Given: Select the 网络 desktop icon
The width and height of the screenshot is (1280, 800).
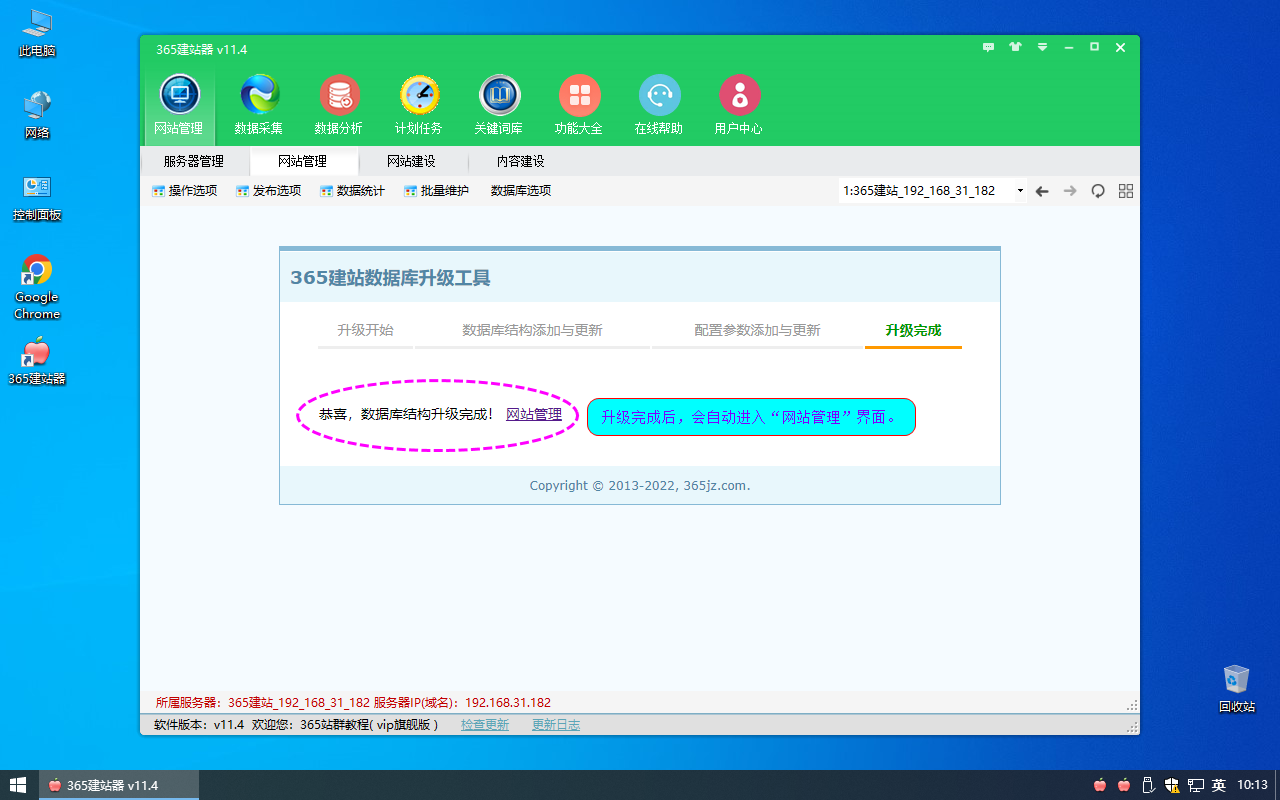Looking at the screenshot, I should [x=37, y=115].
